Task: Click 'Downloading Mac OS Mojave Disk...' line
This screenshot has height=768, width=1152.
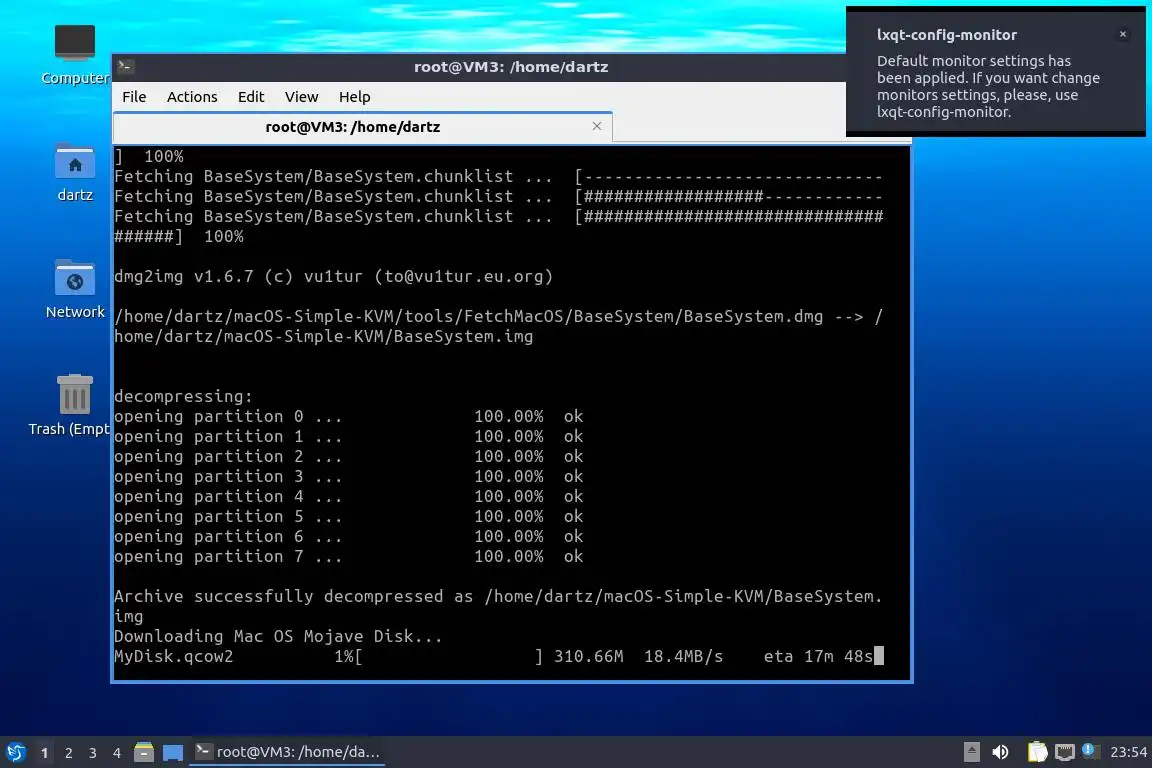Action: point(278,636)
